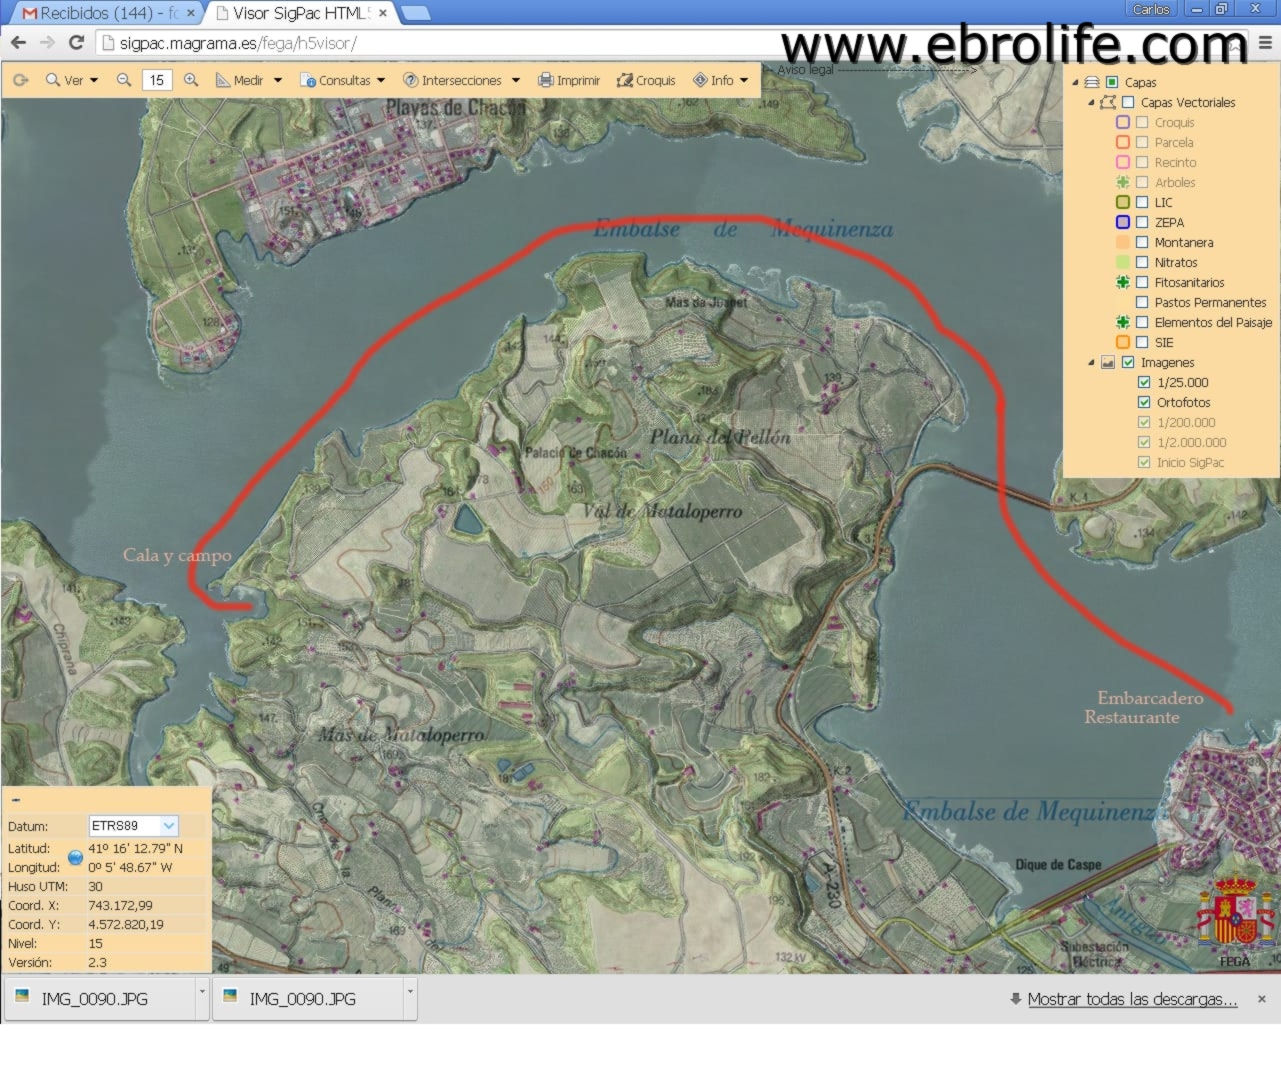Click the purple Croquis legend icon
The height and width of the screenshot is (1082, 1281).
(x=1123, y=122)
